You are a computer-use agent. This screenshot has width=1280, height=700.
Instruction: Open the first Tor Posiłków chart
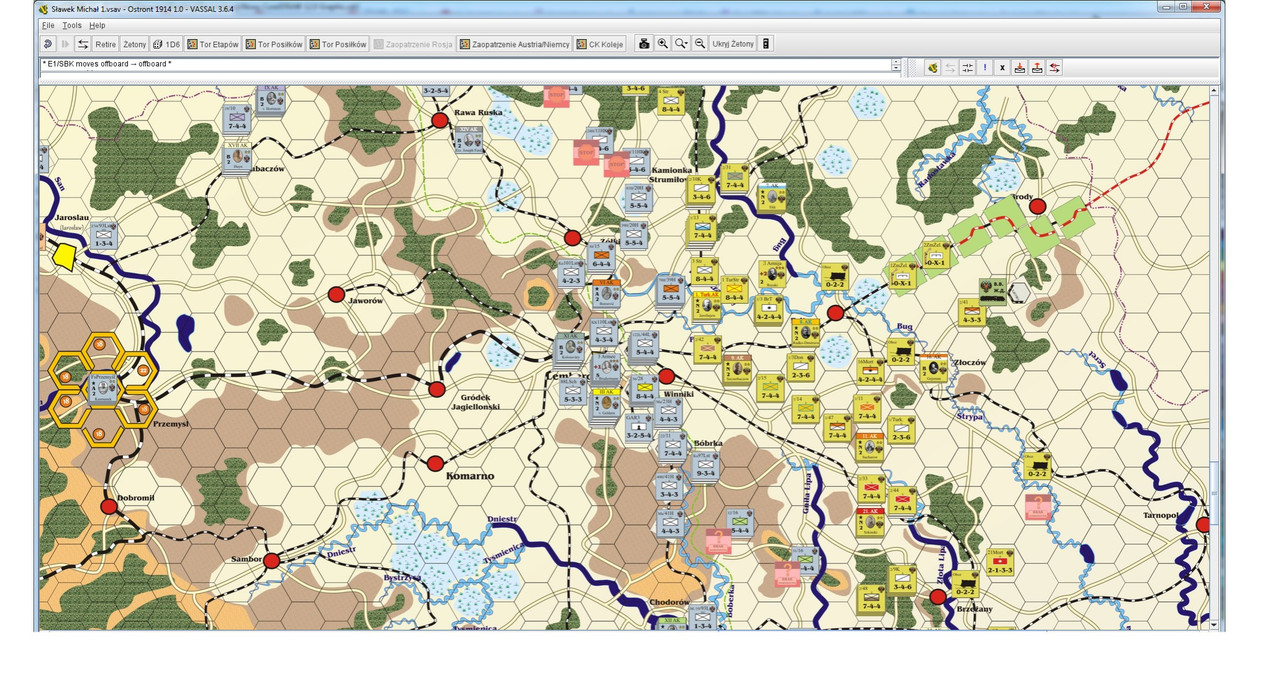coord(275,44)
